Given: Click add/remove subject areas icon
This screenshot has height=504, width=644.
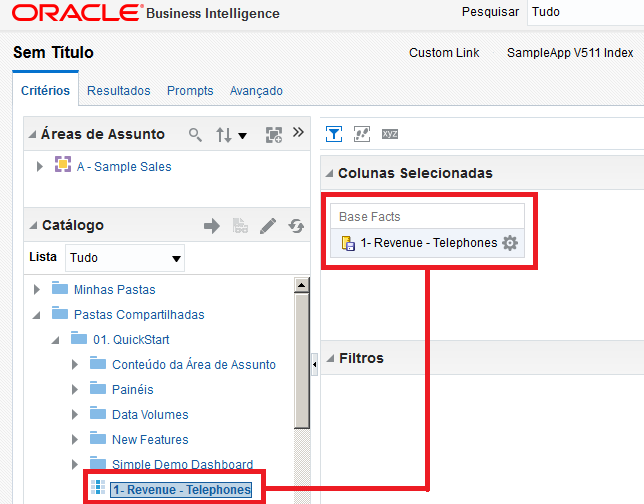Looking at the screenshot, I should coord(274,134).
